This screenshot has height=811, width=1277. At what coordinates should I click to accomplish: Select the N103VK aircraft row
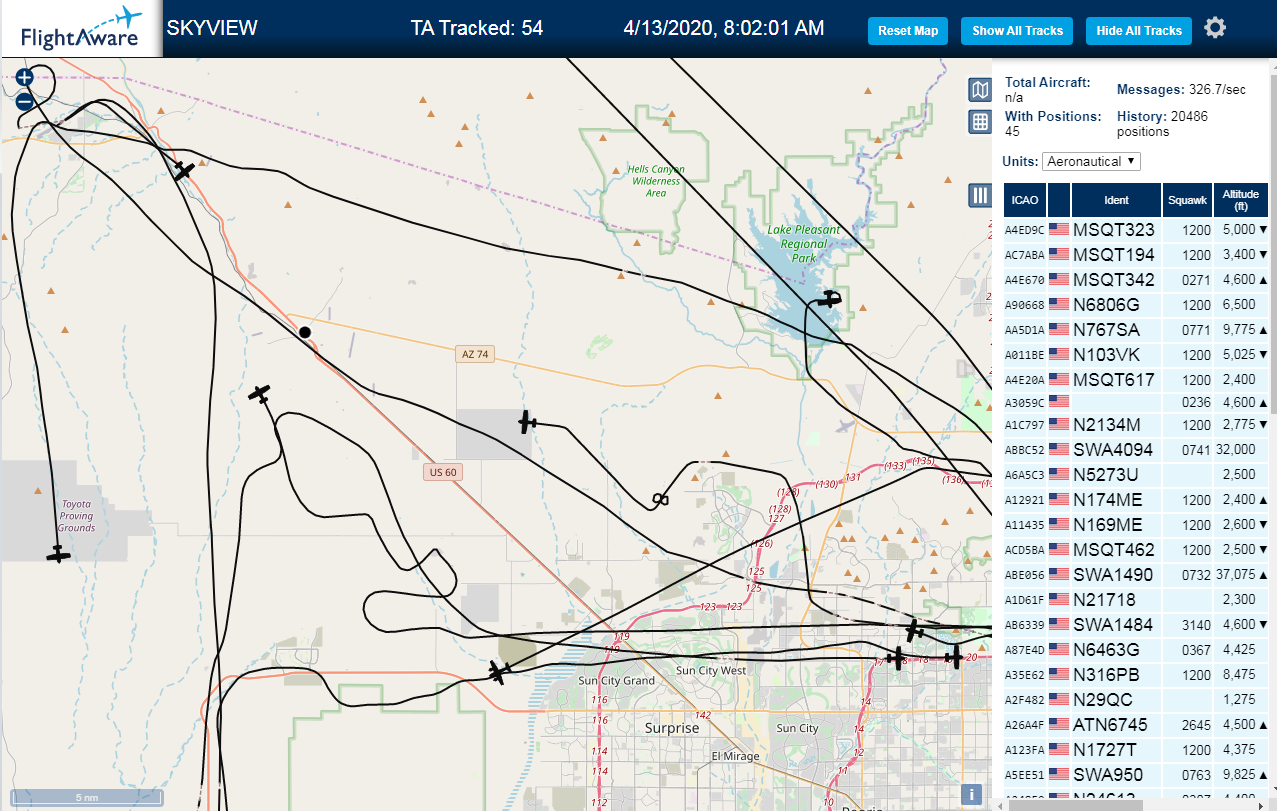pos(1137,354)
